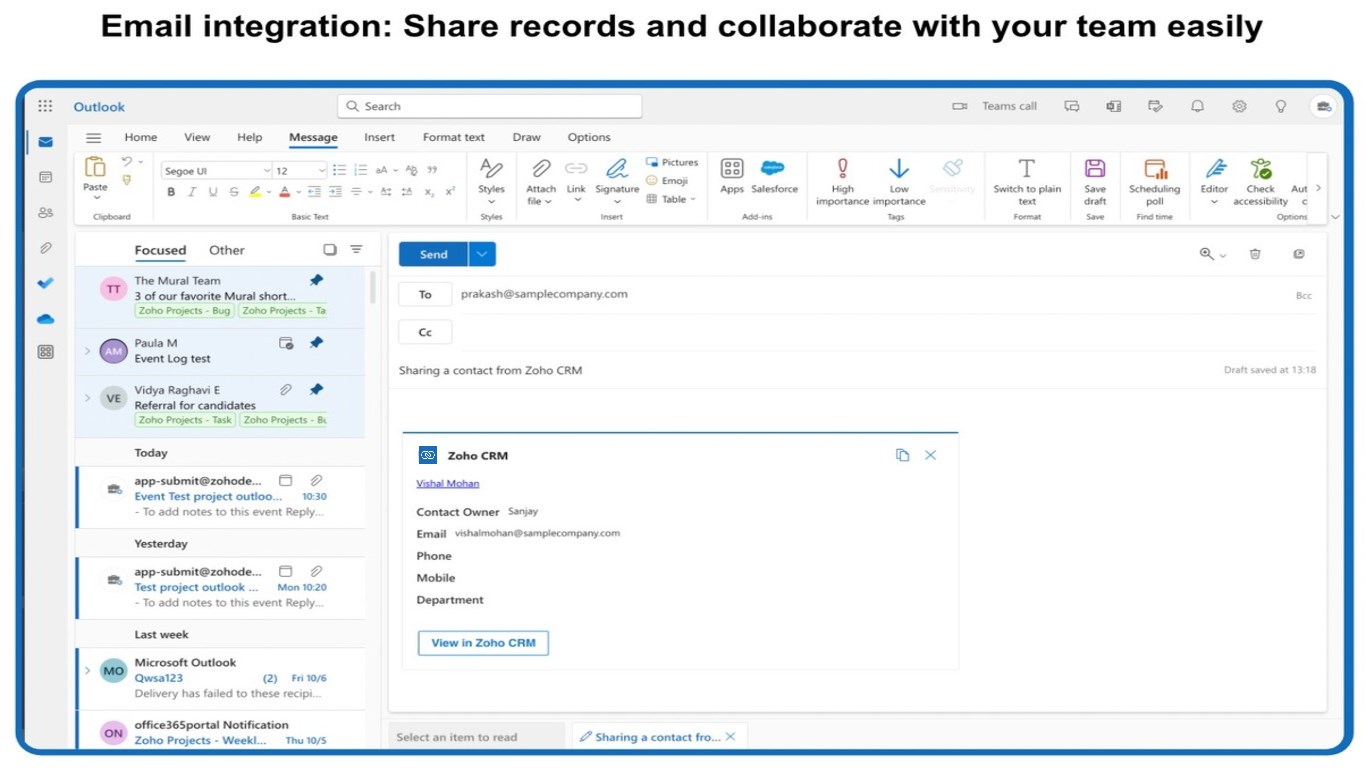Open the Home ribbon tab

coord(141,138)
